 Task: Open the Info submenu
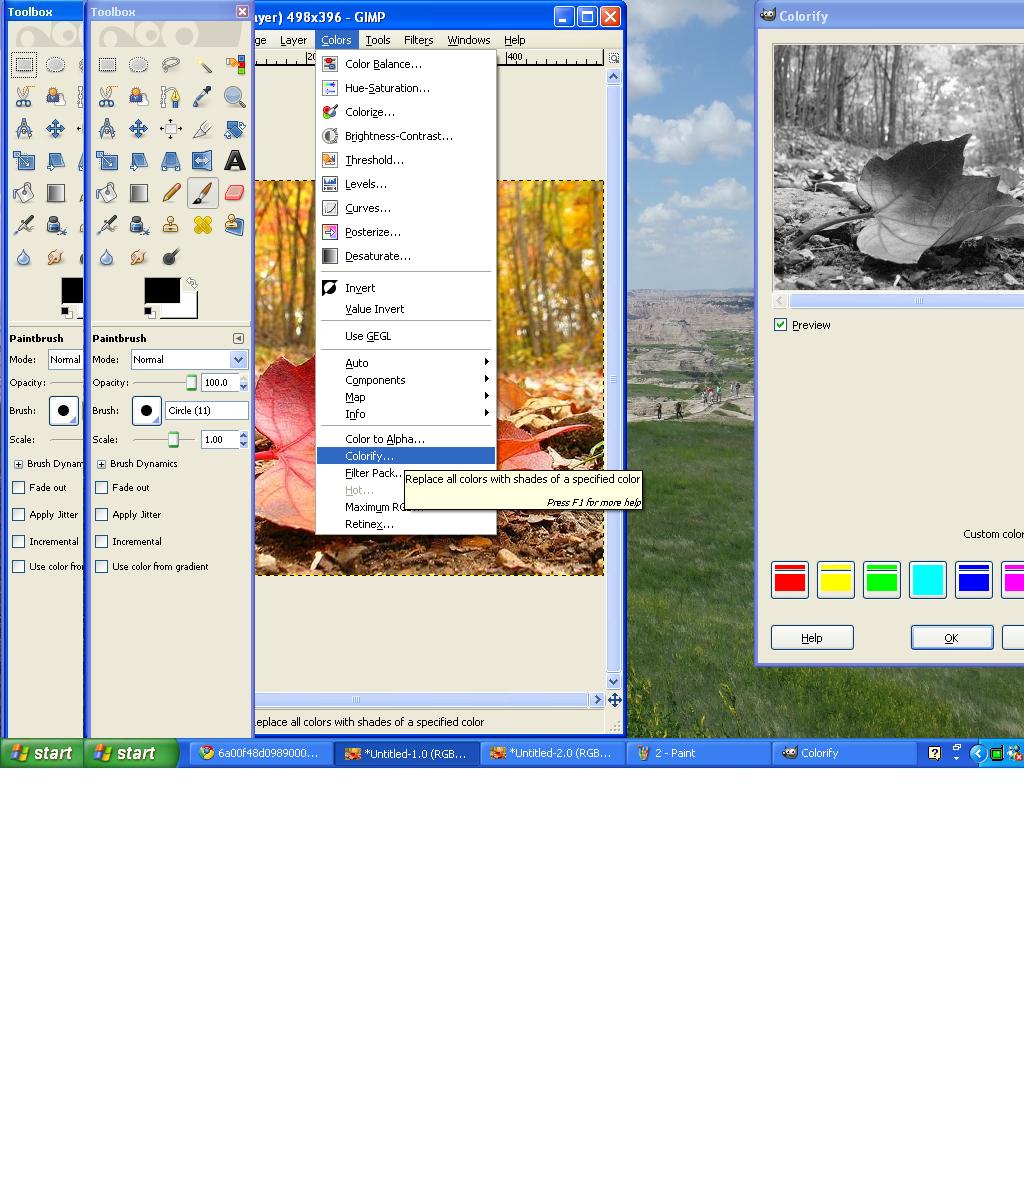[406, 413]
